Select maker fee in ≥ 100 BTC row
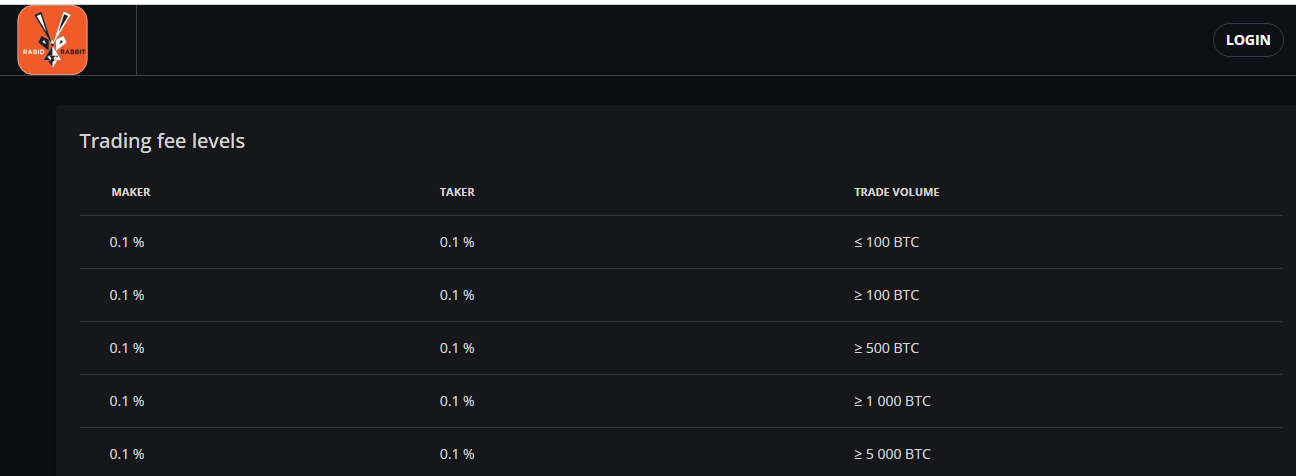The image size is (1296, 476). [x=127, y=295]
